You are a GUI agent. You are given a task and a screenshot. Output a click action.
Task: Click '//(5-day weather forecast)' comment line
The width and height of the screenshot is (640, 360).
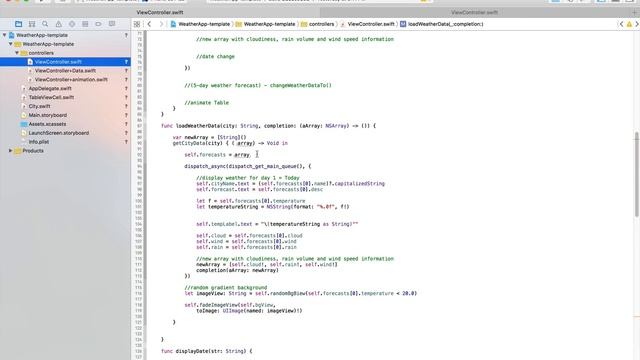point(258,85)
